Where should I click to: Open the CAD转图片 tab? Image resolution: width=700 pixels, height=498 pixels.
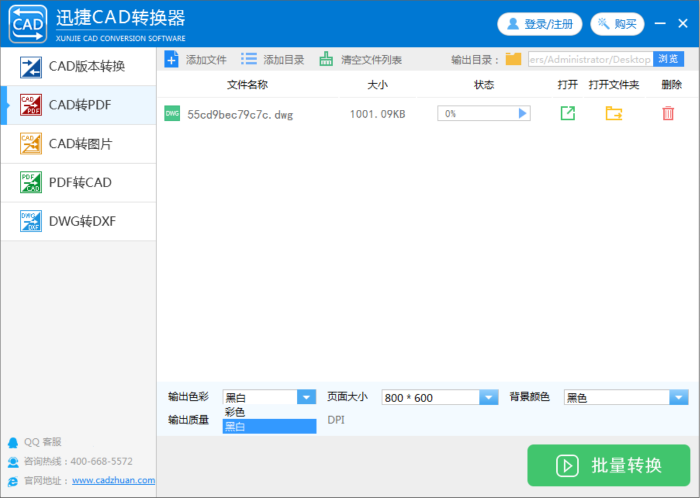tap(79, 144)
